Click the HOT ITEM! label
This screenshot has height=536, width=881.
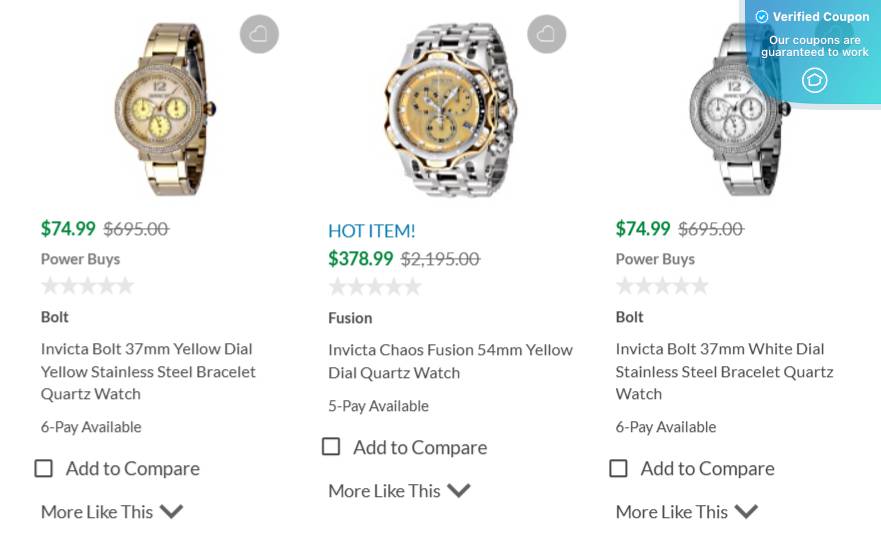[371, 231]
